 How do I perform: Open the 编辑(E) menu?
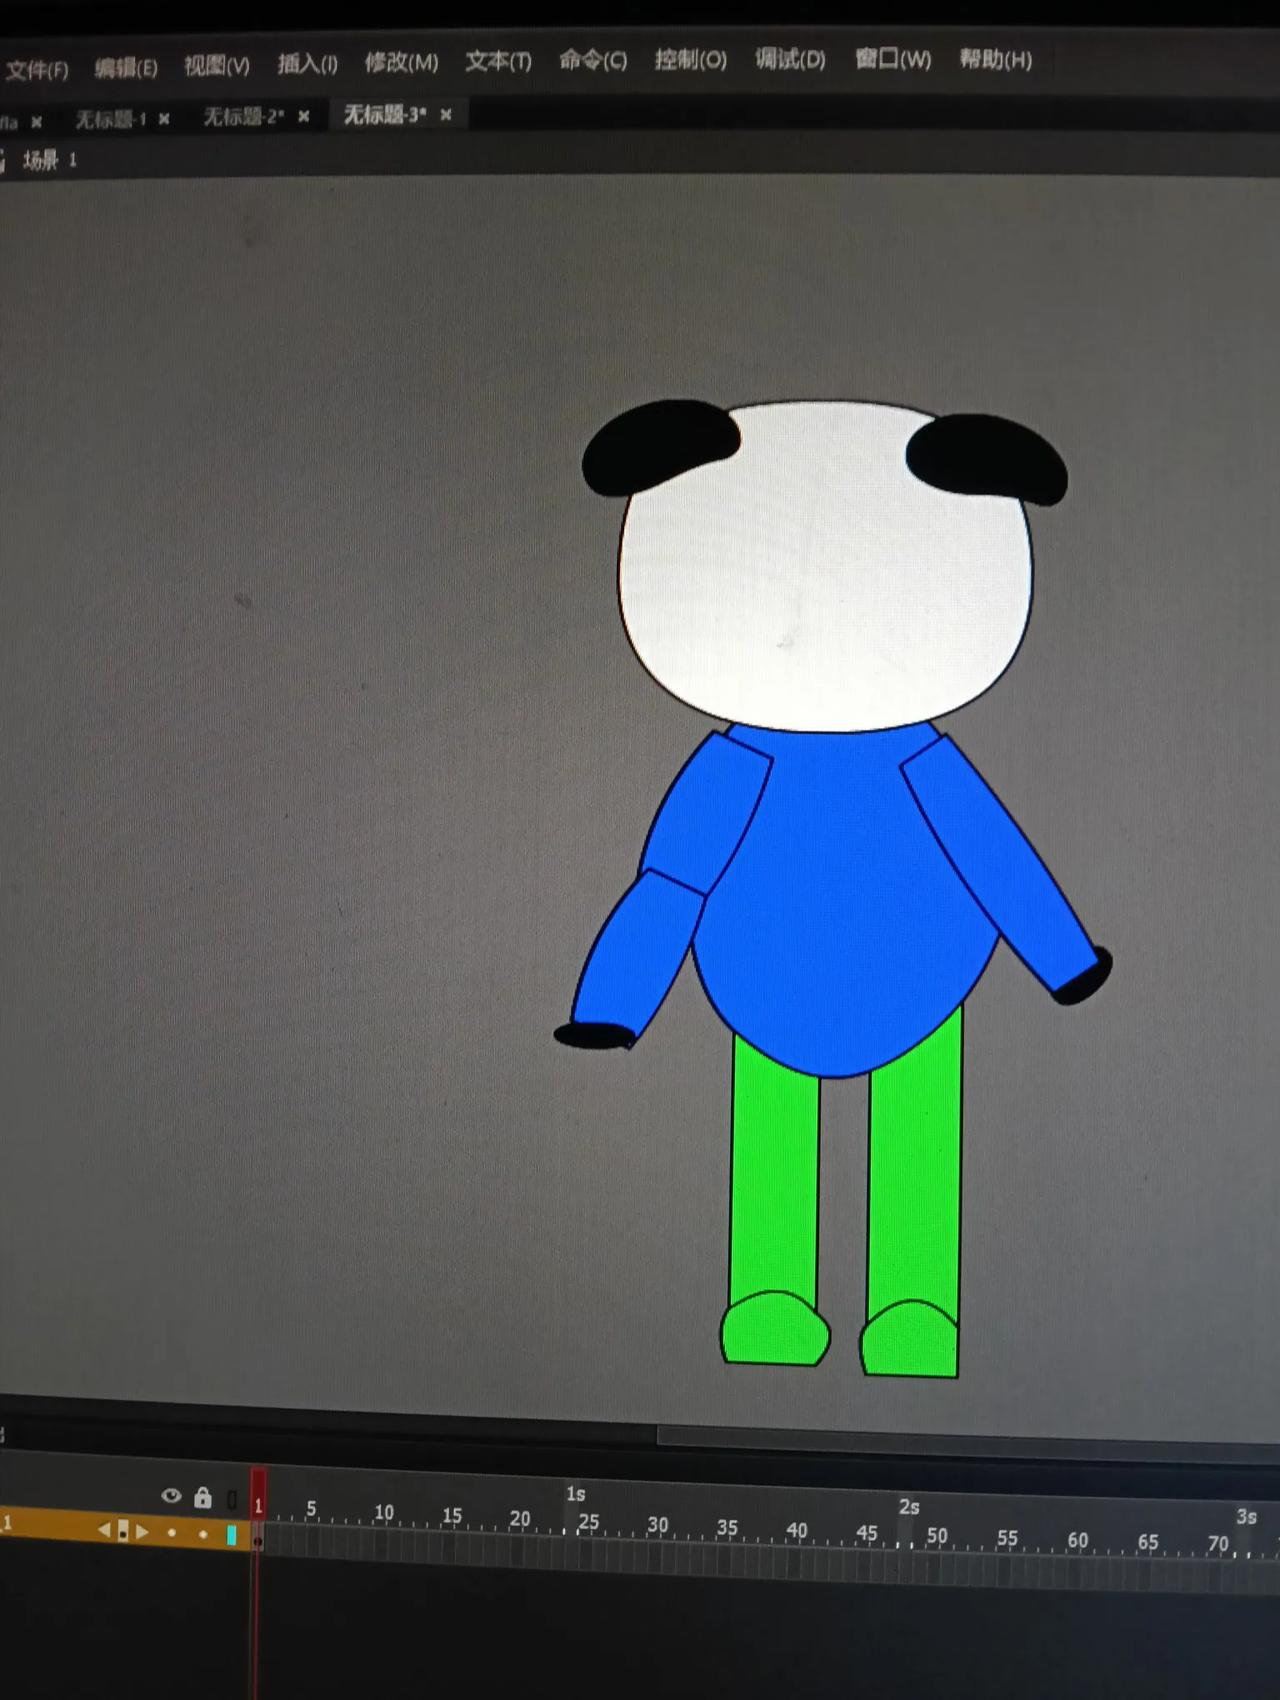(126, 68)
